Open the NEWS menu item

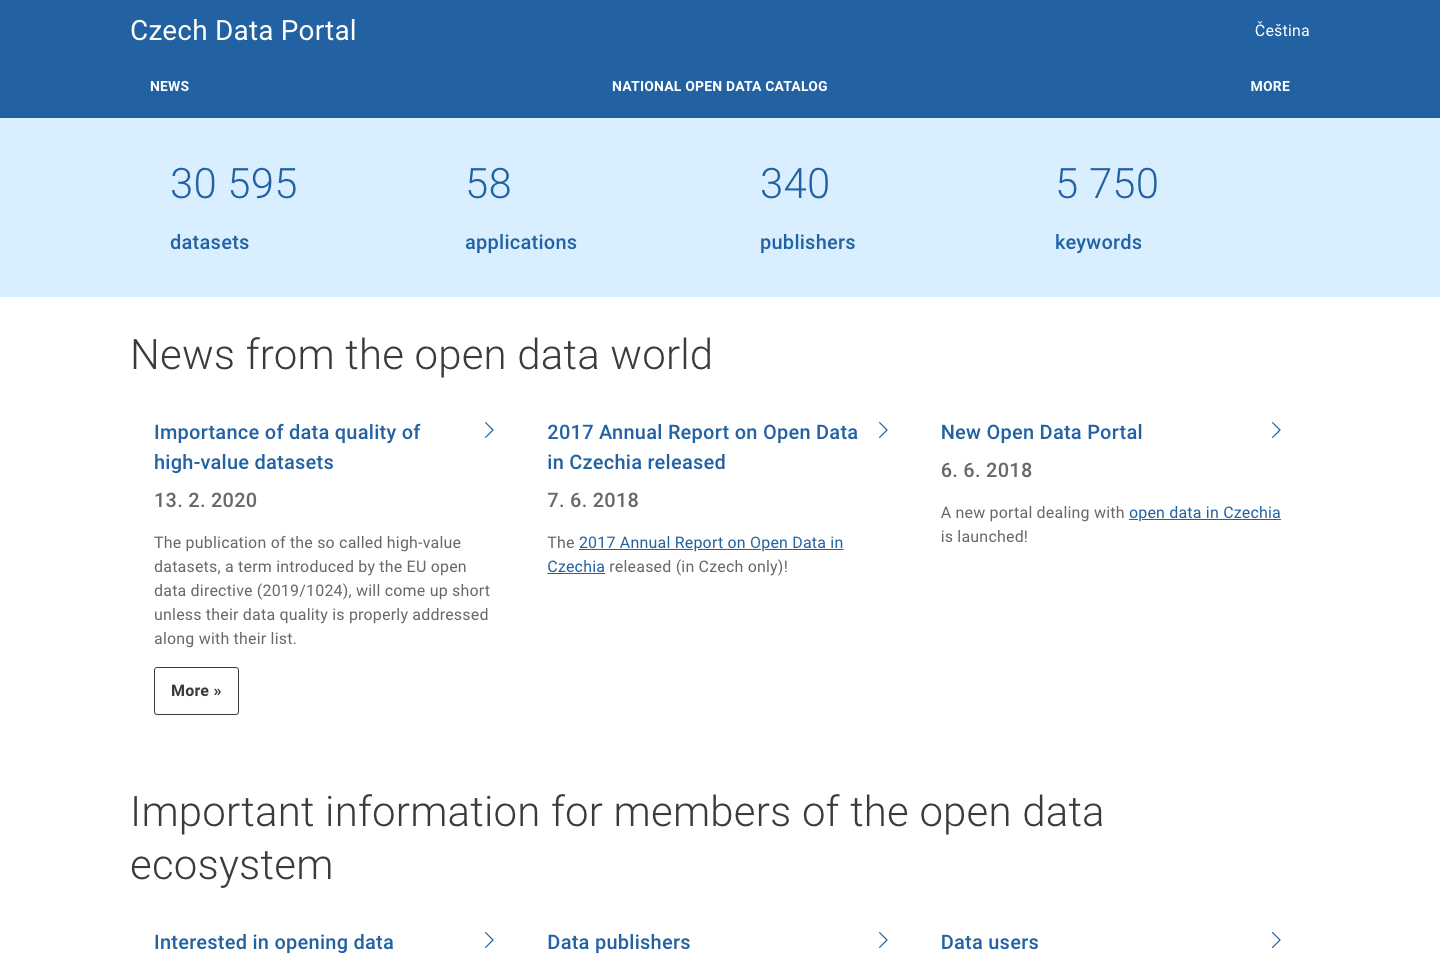(169, 86)
